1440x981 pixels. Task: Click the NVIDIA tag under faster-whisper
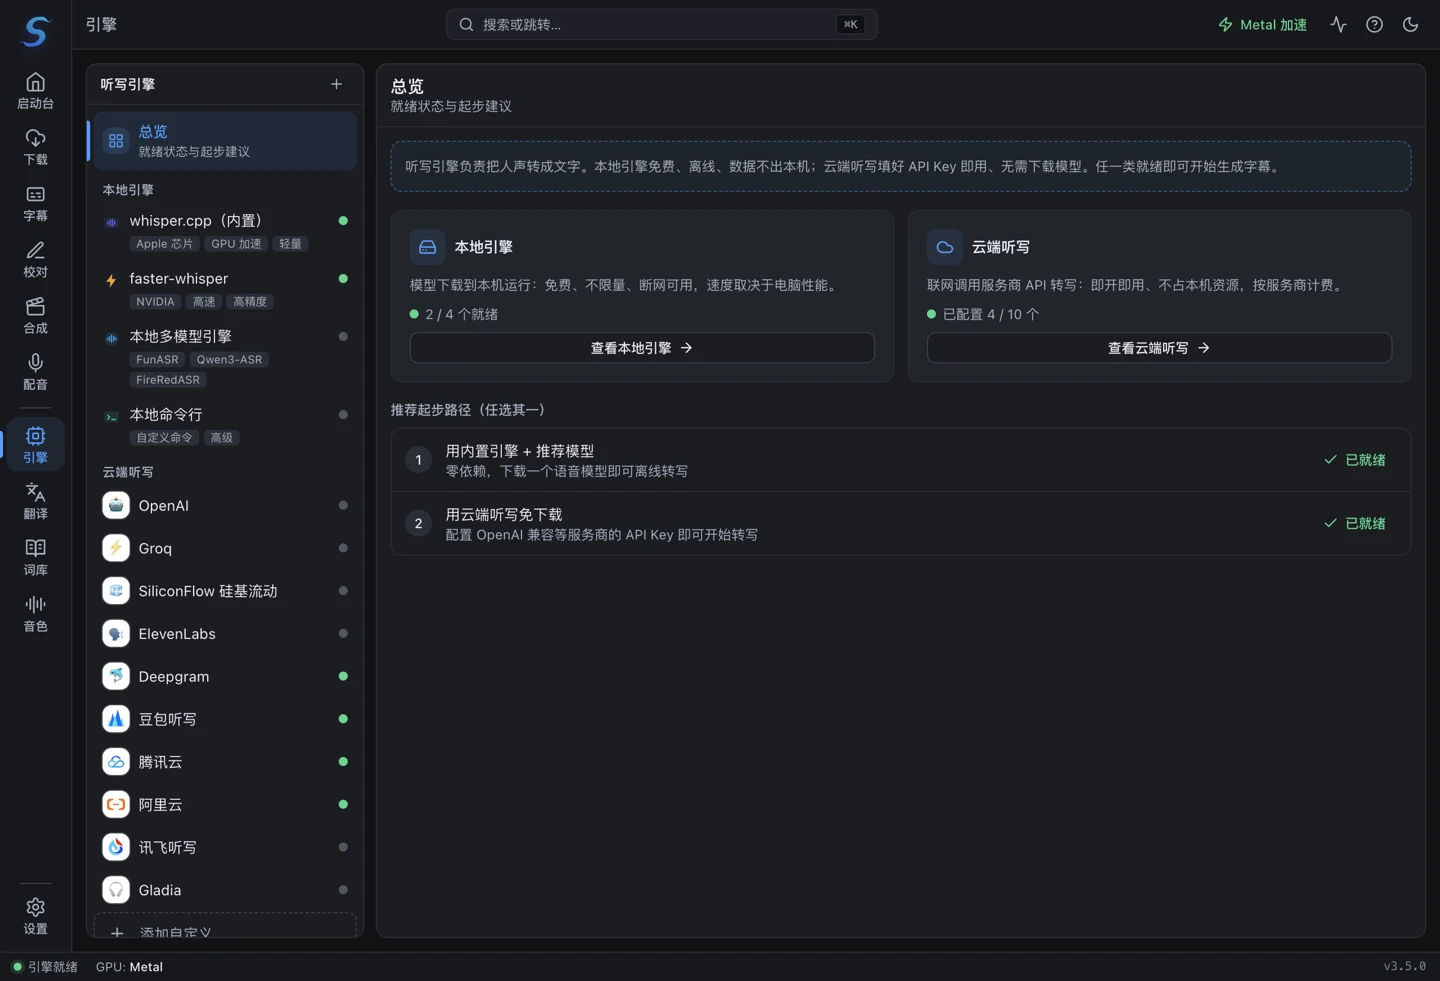click(155, 302)
